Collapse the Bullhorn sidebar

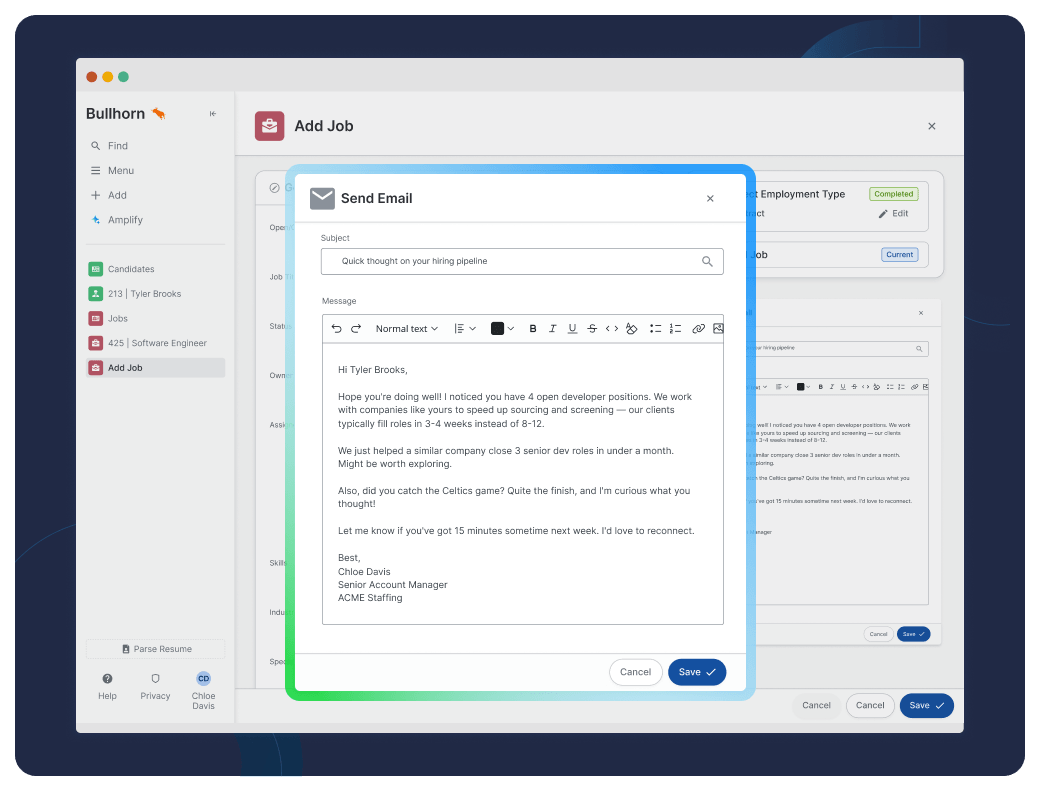(213, 113)
